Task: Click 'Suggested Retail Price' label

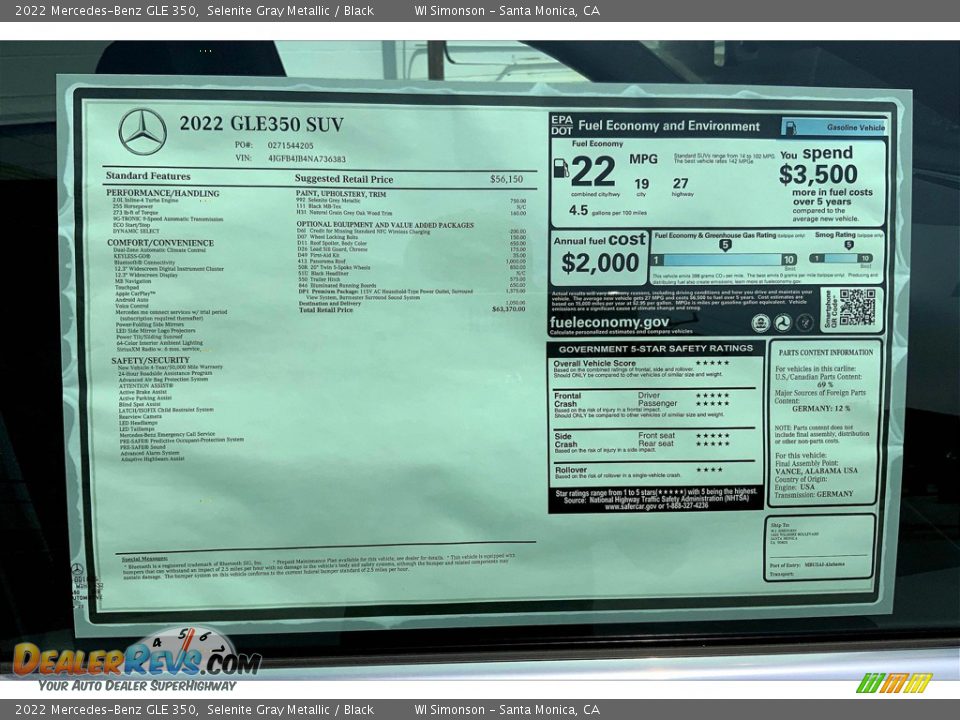Action: [344, 179]
